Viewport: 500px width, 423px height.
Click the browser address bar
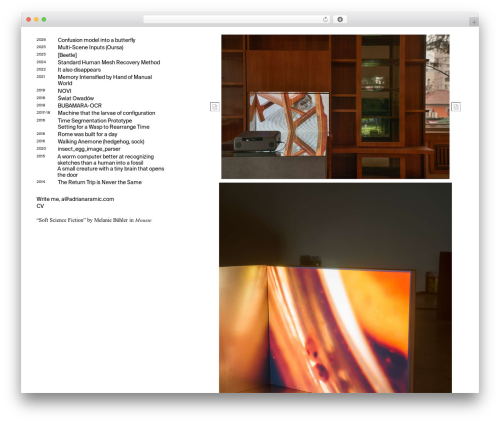236,20
